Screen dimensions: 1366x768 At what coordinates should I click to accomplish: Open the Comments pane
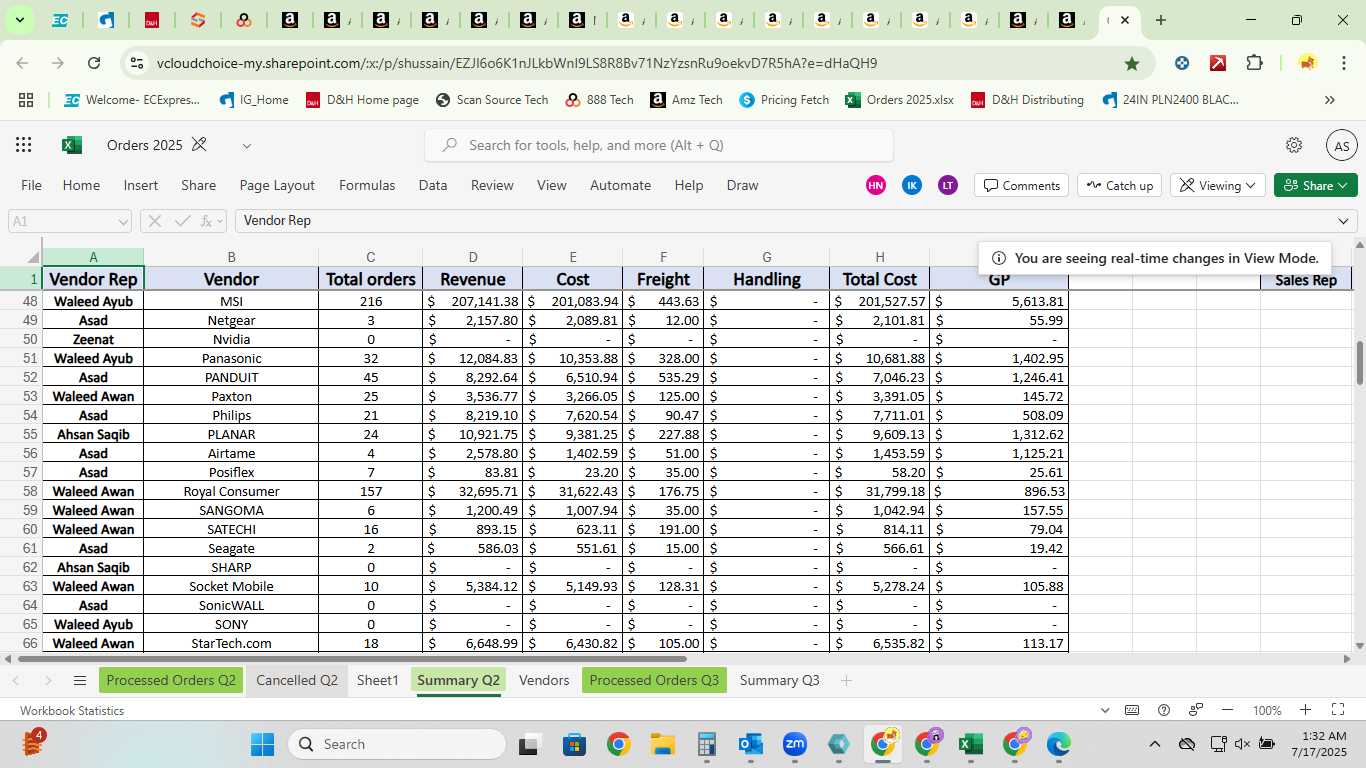[1021, 185]
